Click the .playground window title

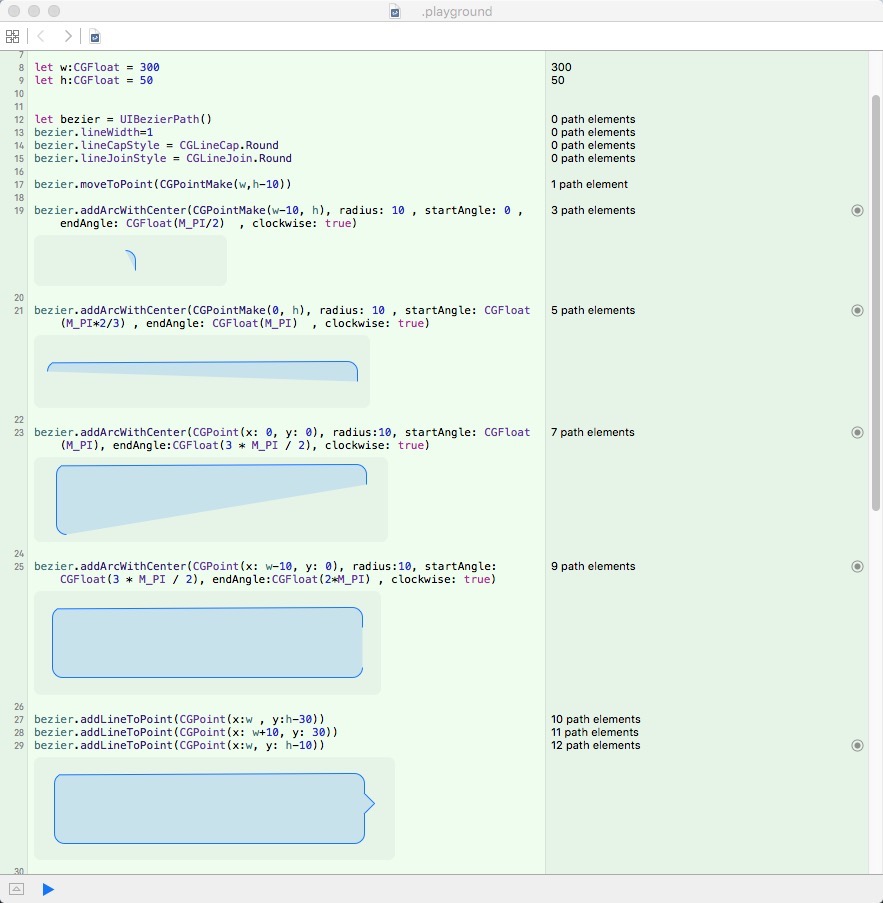click(x=456, y=12)
